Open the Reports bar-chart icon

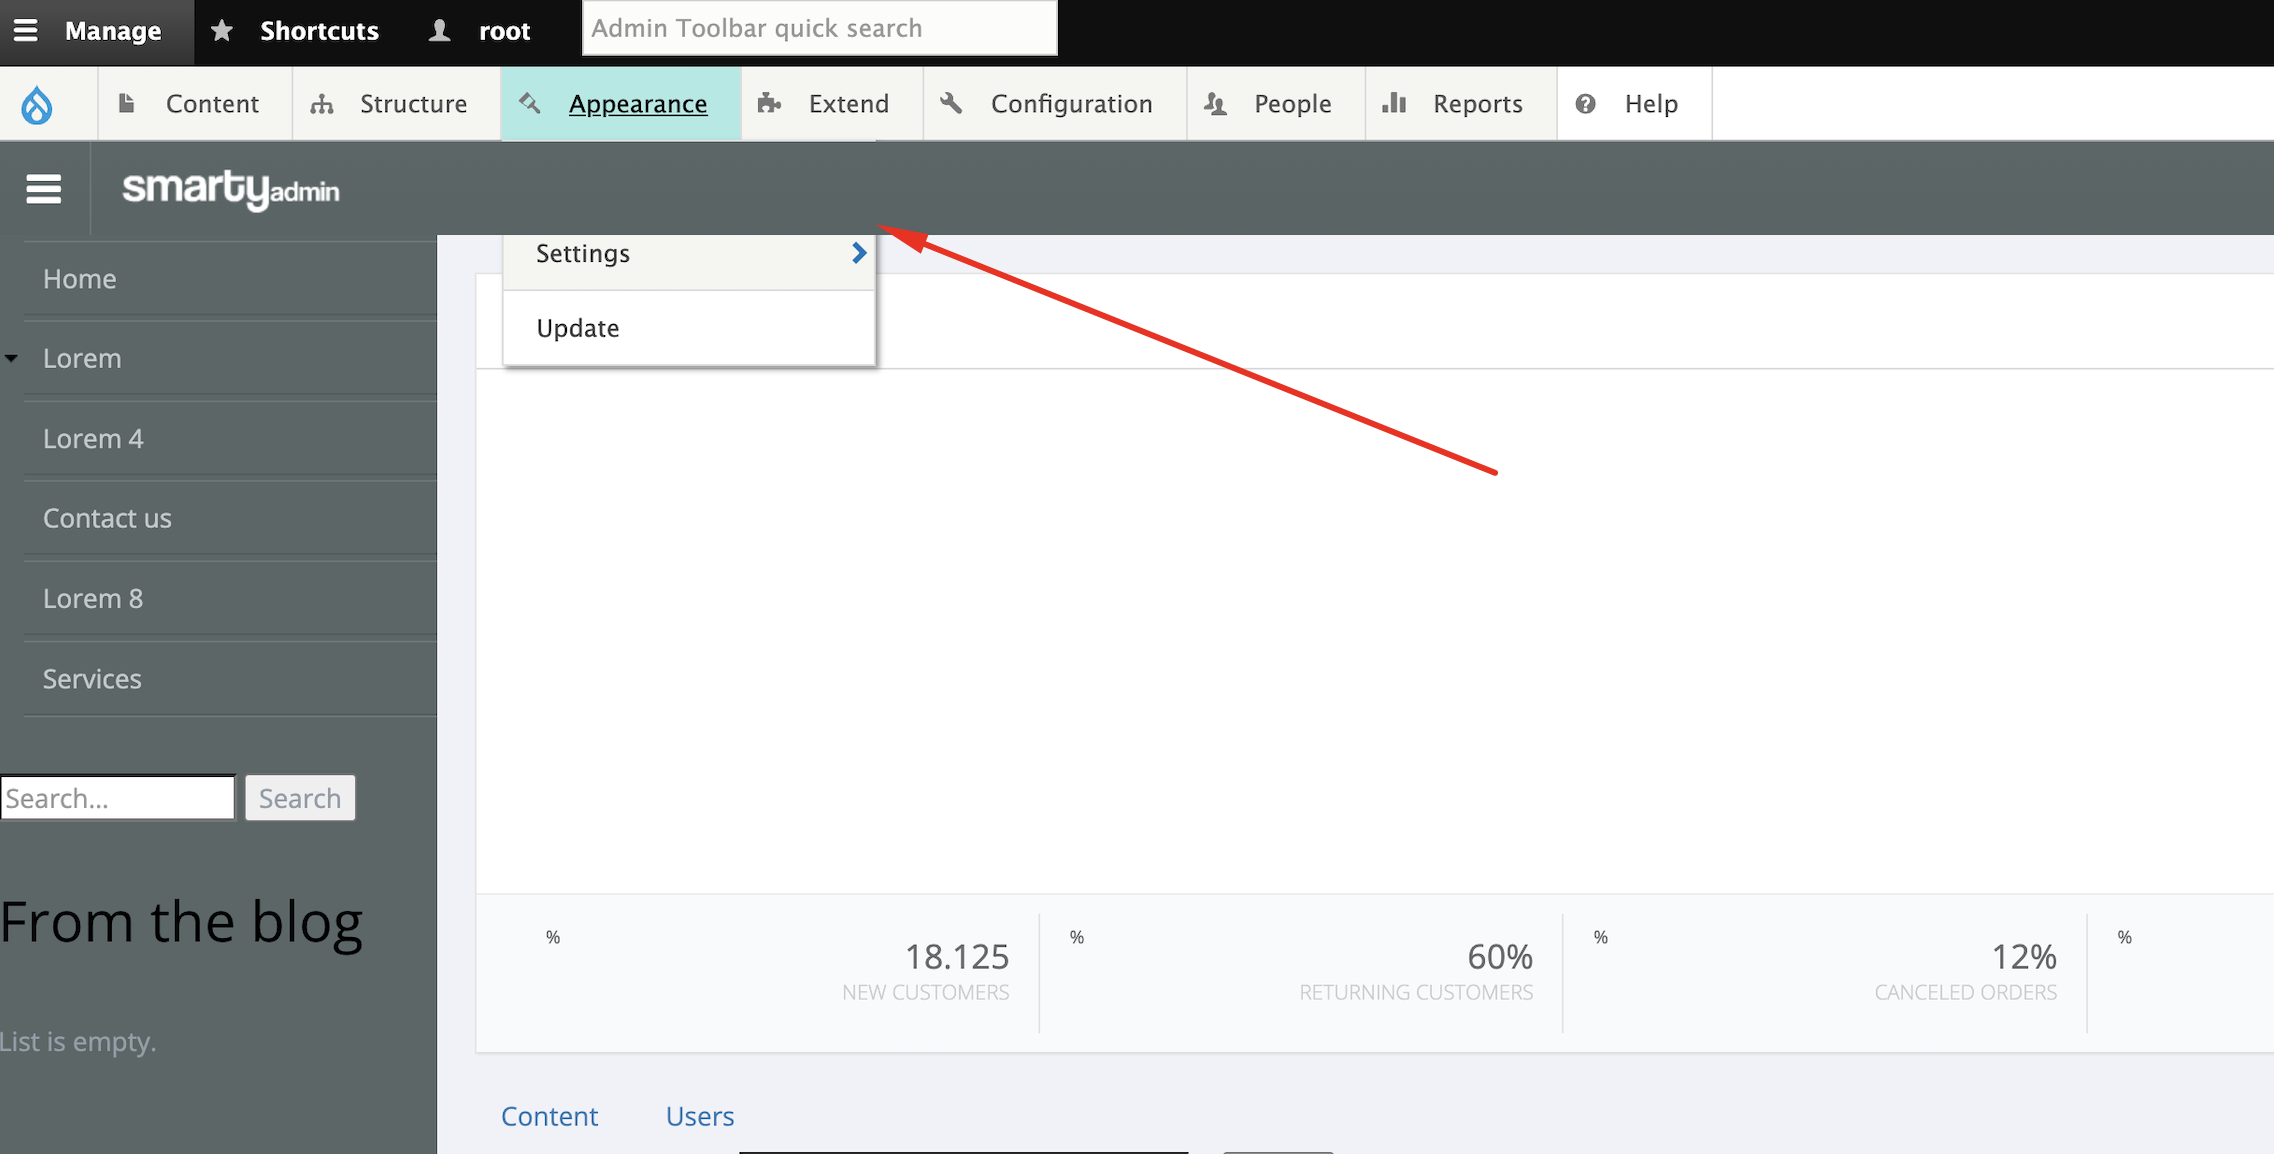1395,103
